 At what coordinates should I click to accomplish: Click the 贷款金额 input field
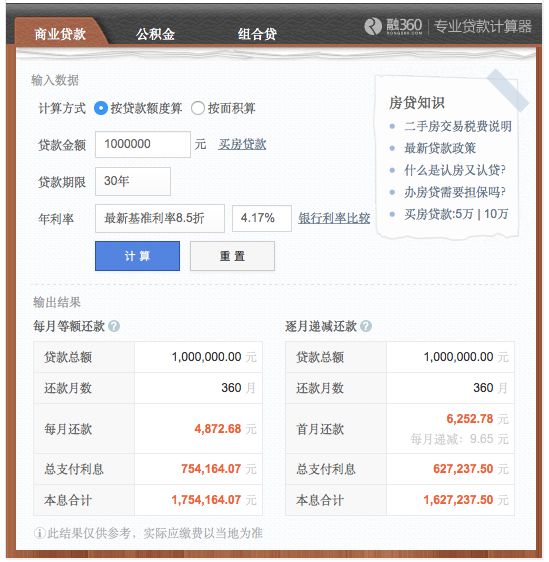pos(143,144)
